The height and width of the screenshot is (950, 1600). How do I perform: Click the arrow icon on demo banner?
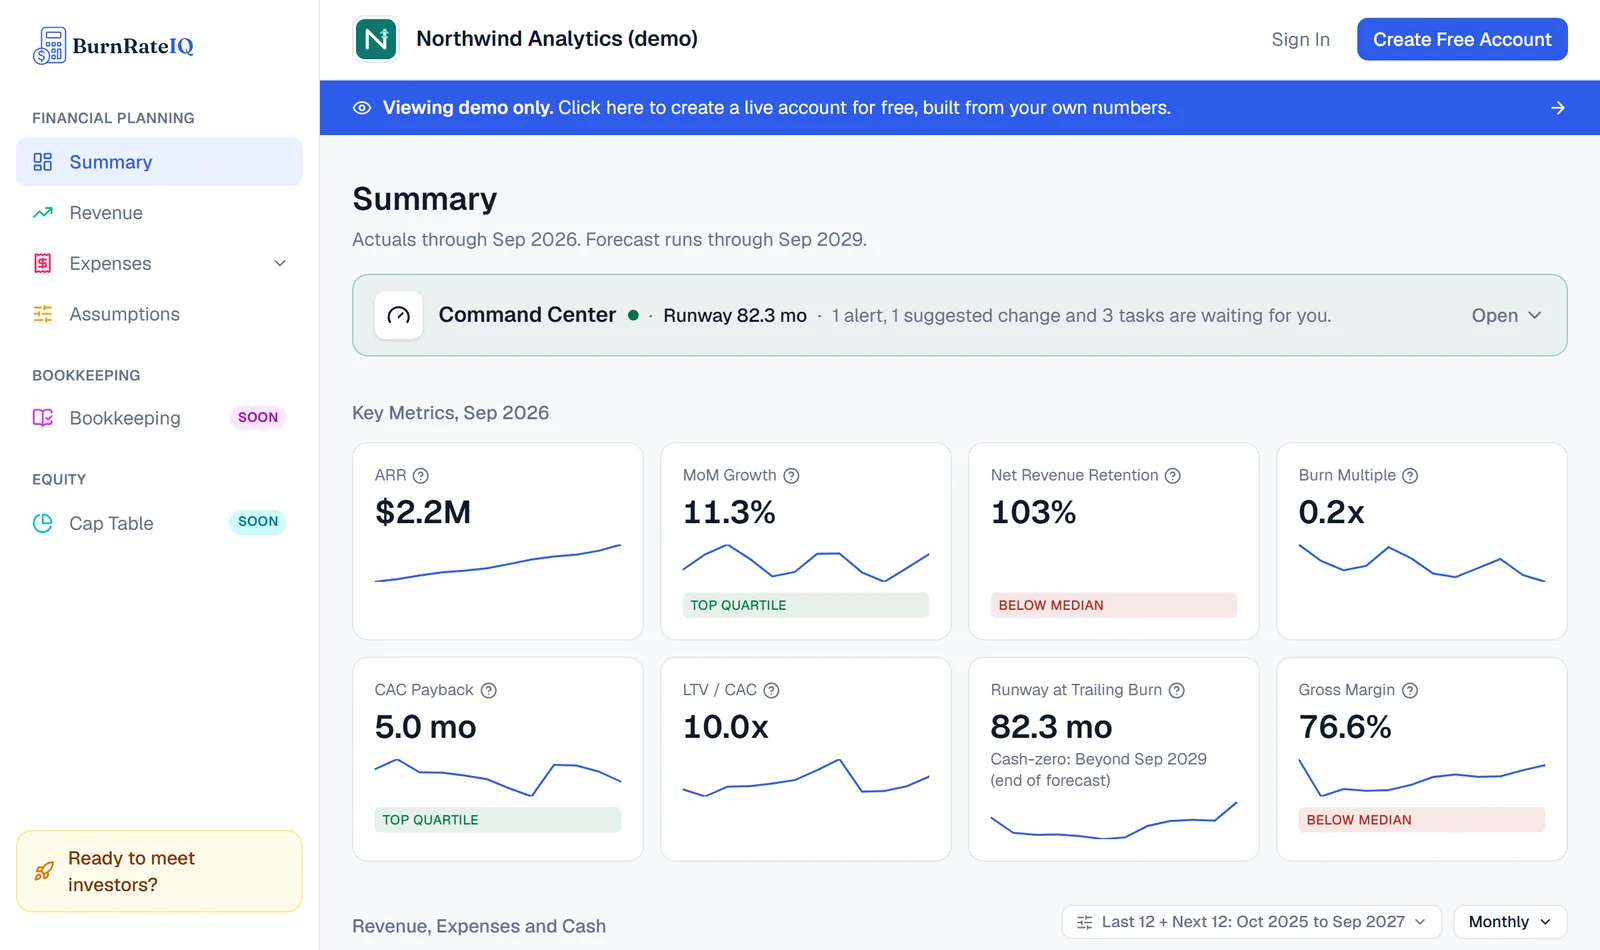1558,108
